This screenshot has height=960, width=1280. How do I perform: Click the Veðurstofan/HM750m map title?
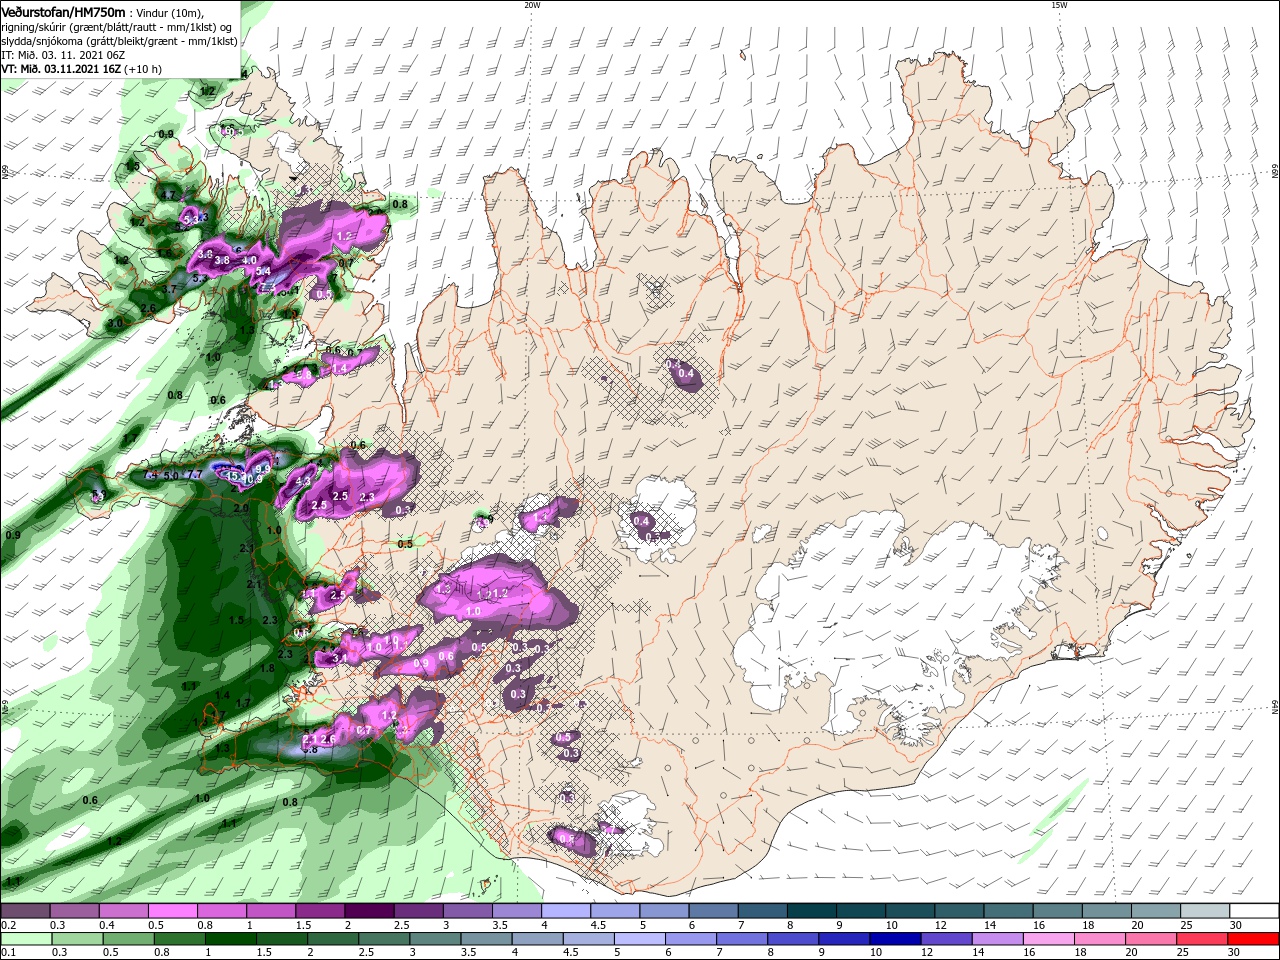pos(63,12)
